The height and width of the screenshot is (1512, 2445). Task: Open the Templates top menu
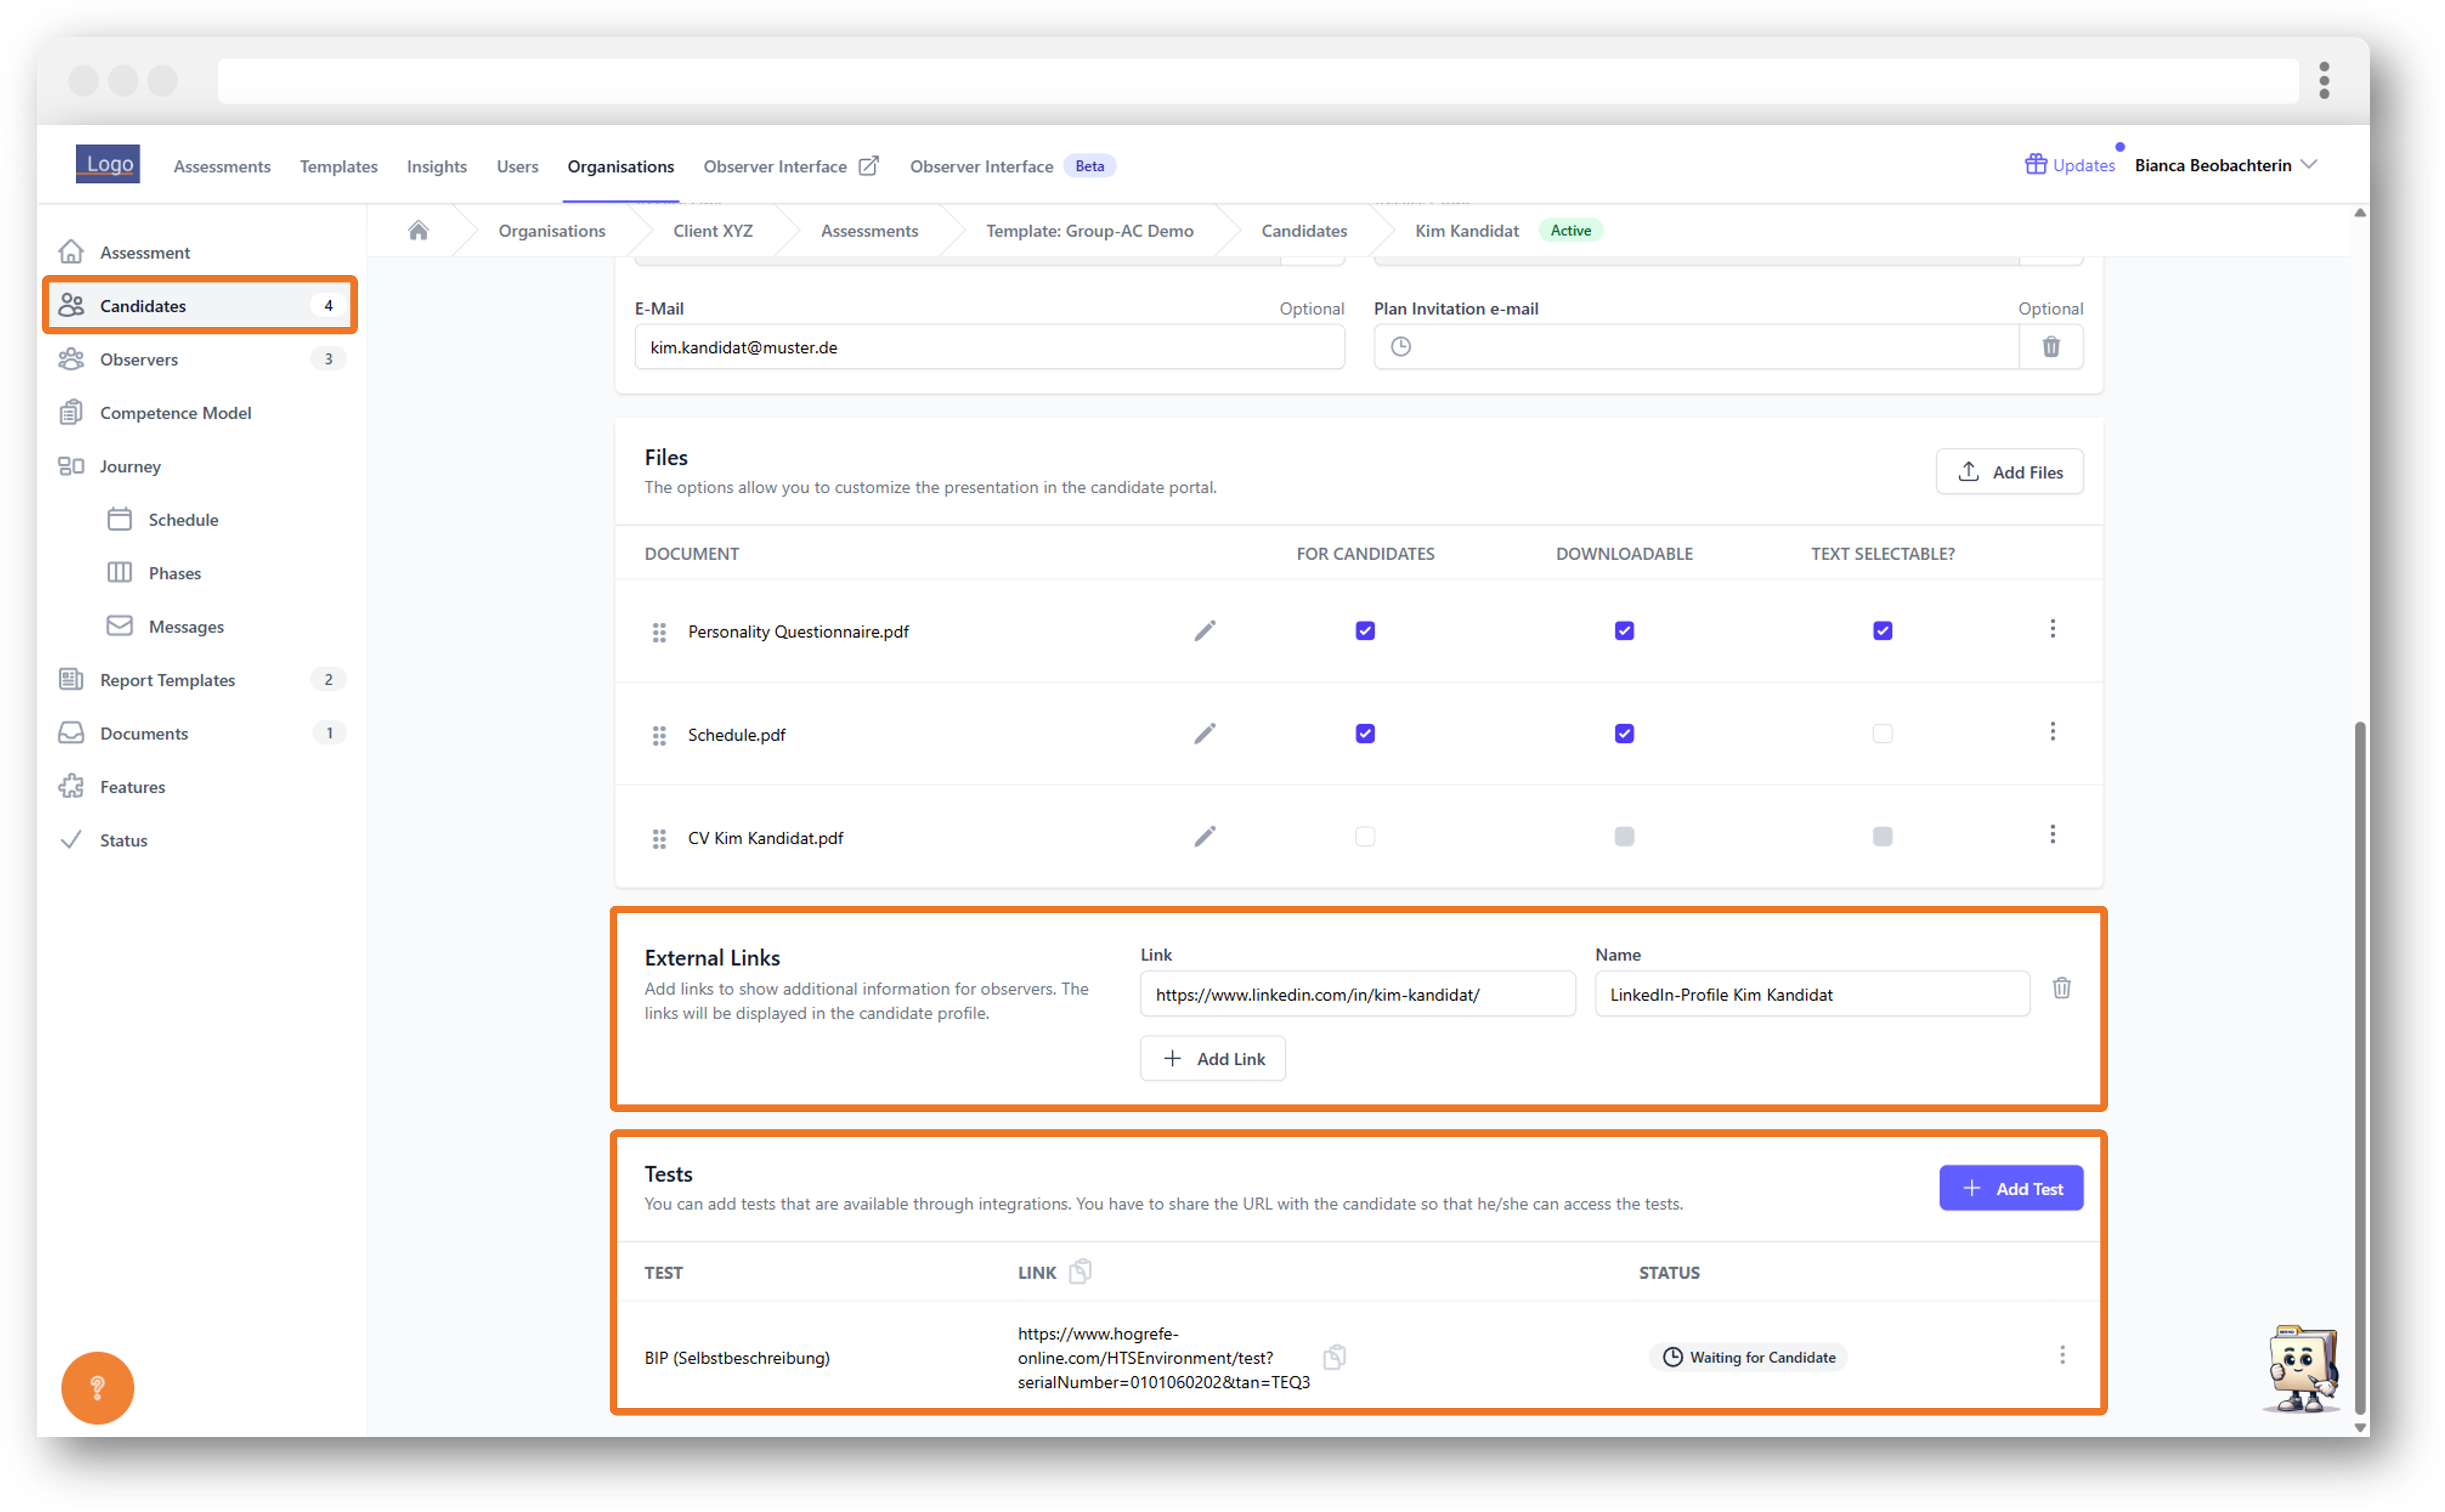click(x=338, y=166)
